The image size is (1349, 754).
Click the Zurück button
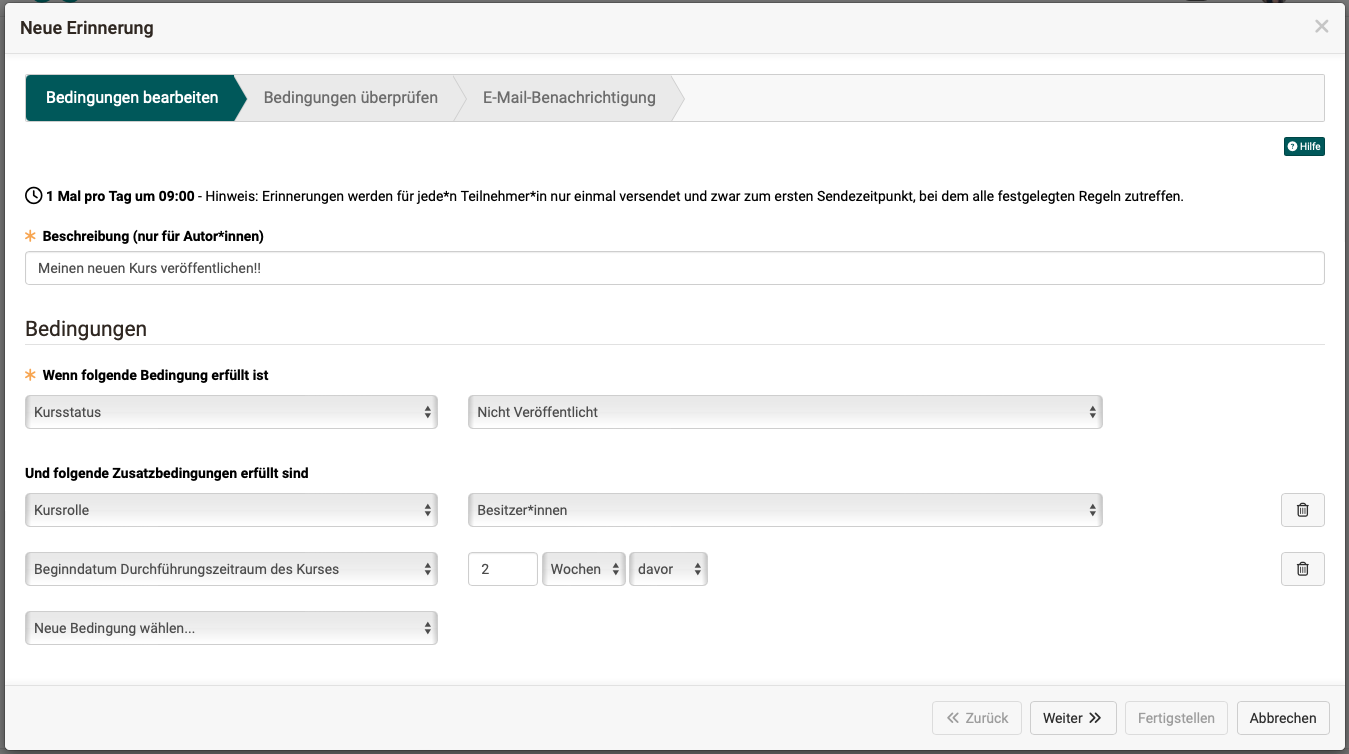pos(977,718)
